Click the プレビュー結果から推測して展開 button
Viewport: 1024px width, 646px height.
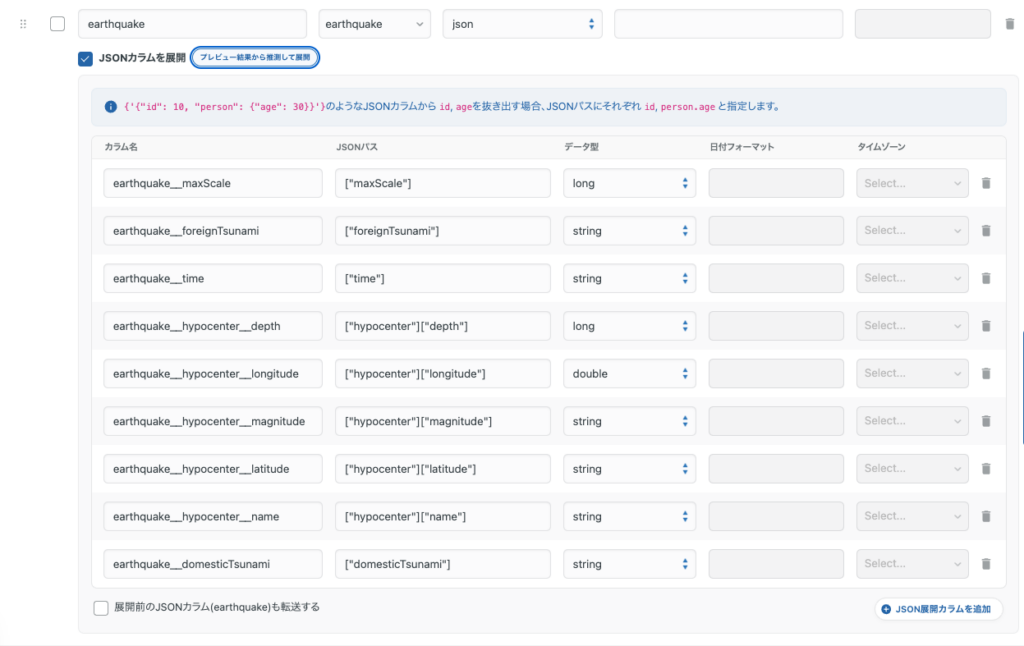(x=255, y=58)
